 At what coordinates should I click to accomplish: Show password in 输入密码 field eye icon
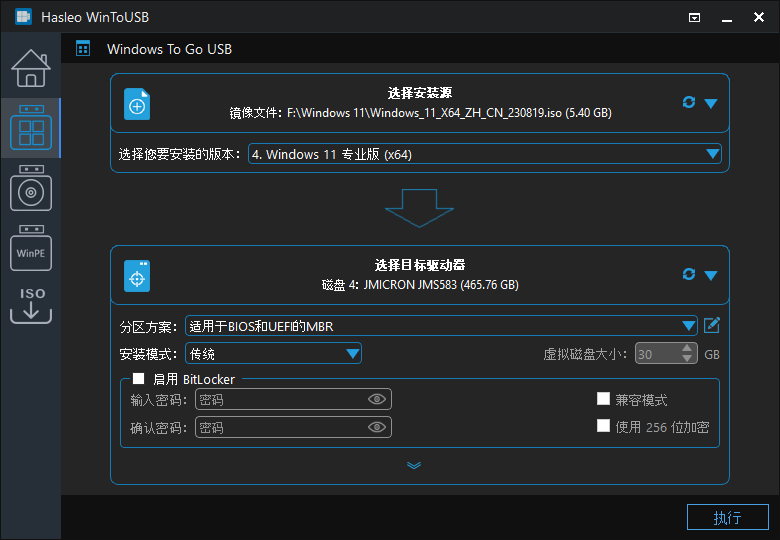tap(377, 399)
